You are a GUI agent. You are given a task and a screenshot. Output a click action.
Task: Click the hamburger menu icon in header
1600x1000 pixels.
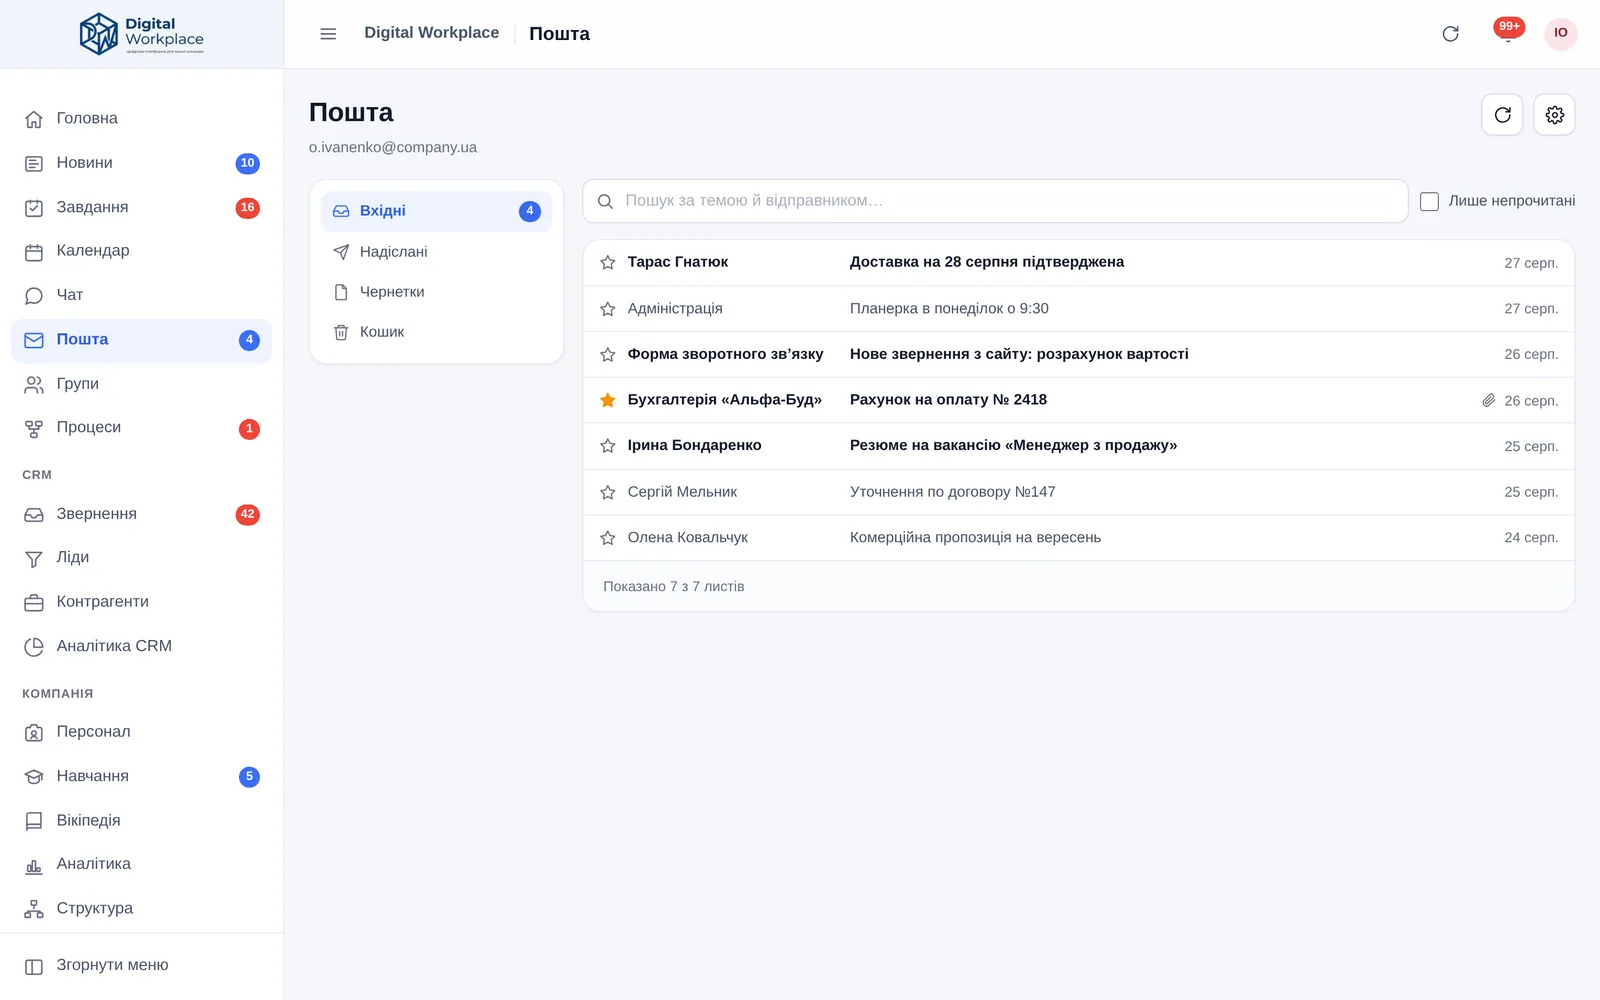328,34
